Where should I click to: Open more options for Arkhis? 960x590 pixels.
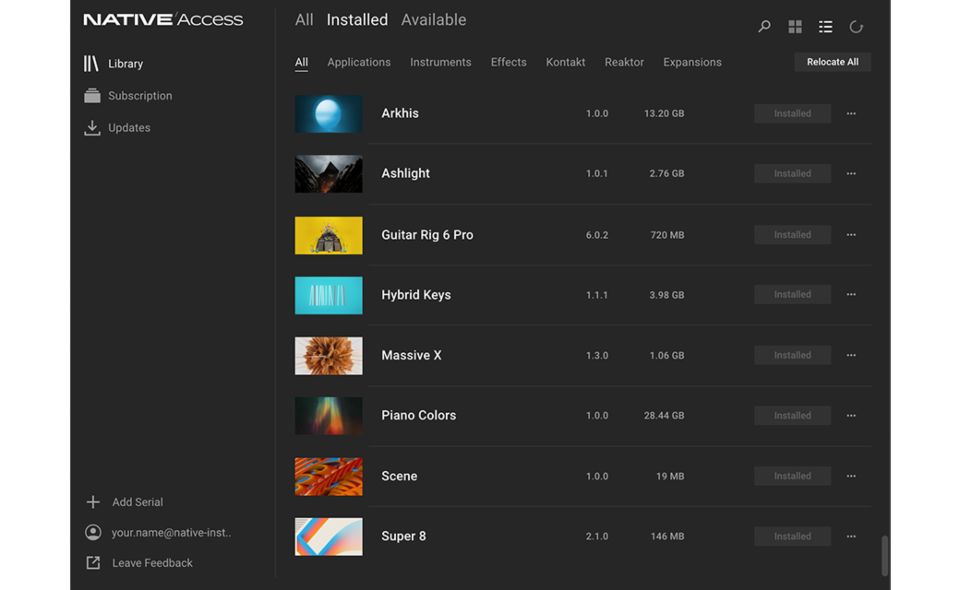(x=851, y=114)
